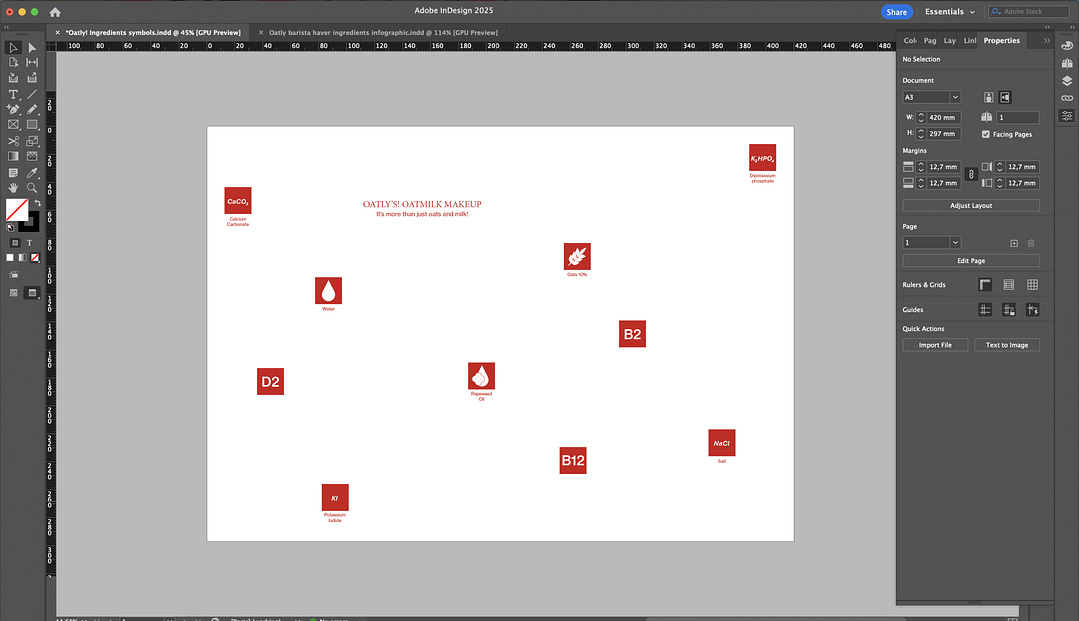Screen dimensions: 1079x621
Task: Uncheck the Facing Pages checkbox
Action: (x=986, y=134)
